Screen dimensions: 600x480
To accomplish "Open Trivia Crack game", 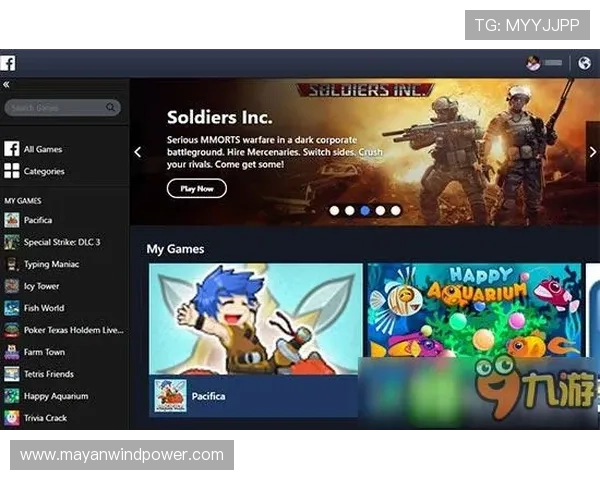I will pyautogui.click(x=45, y=418).
